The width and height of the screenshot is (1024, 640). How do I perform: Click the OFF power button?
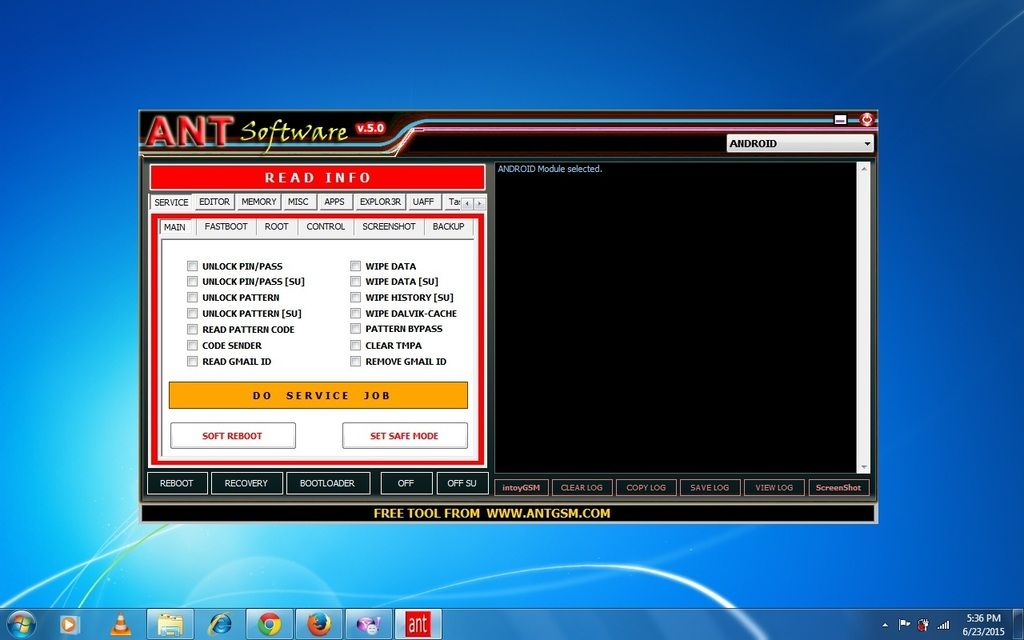click(406, 483)
